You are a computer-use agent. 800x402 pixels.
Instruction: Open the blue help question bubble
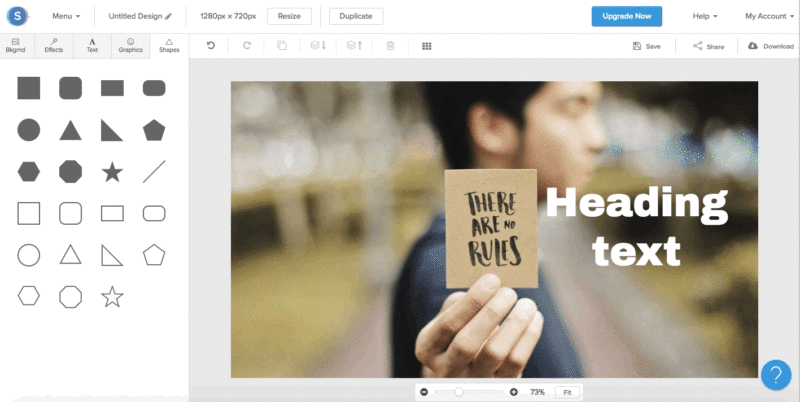click(776, 375)
